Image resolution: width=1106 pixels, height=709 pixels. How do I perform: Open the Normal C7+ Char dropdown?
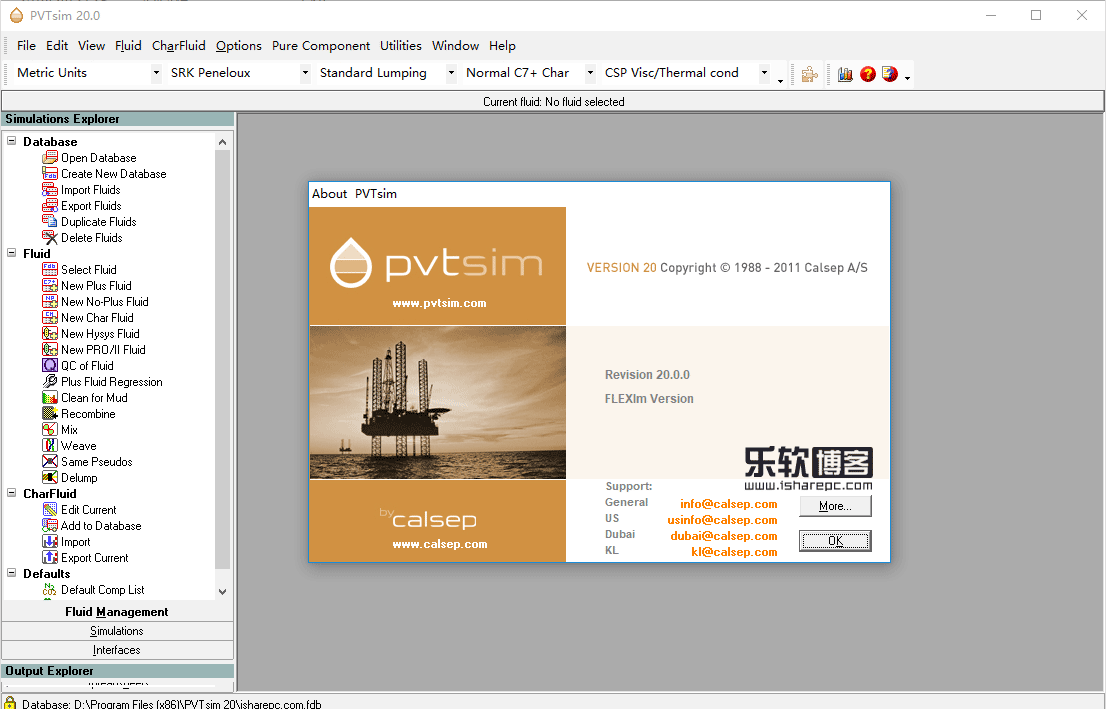590,73
